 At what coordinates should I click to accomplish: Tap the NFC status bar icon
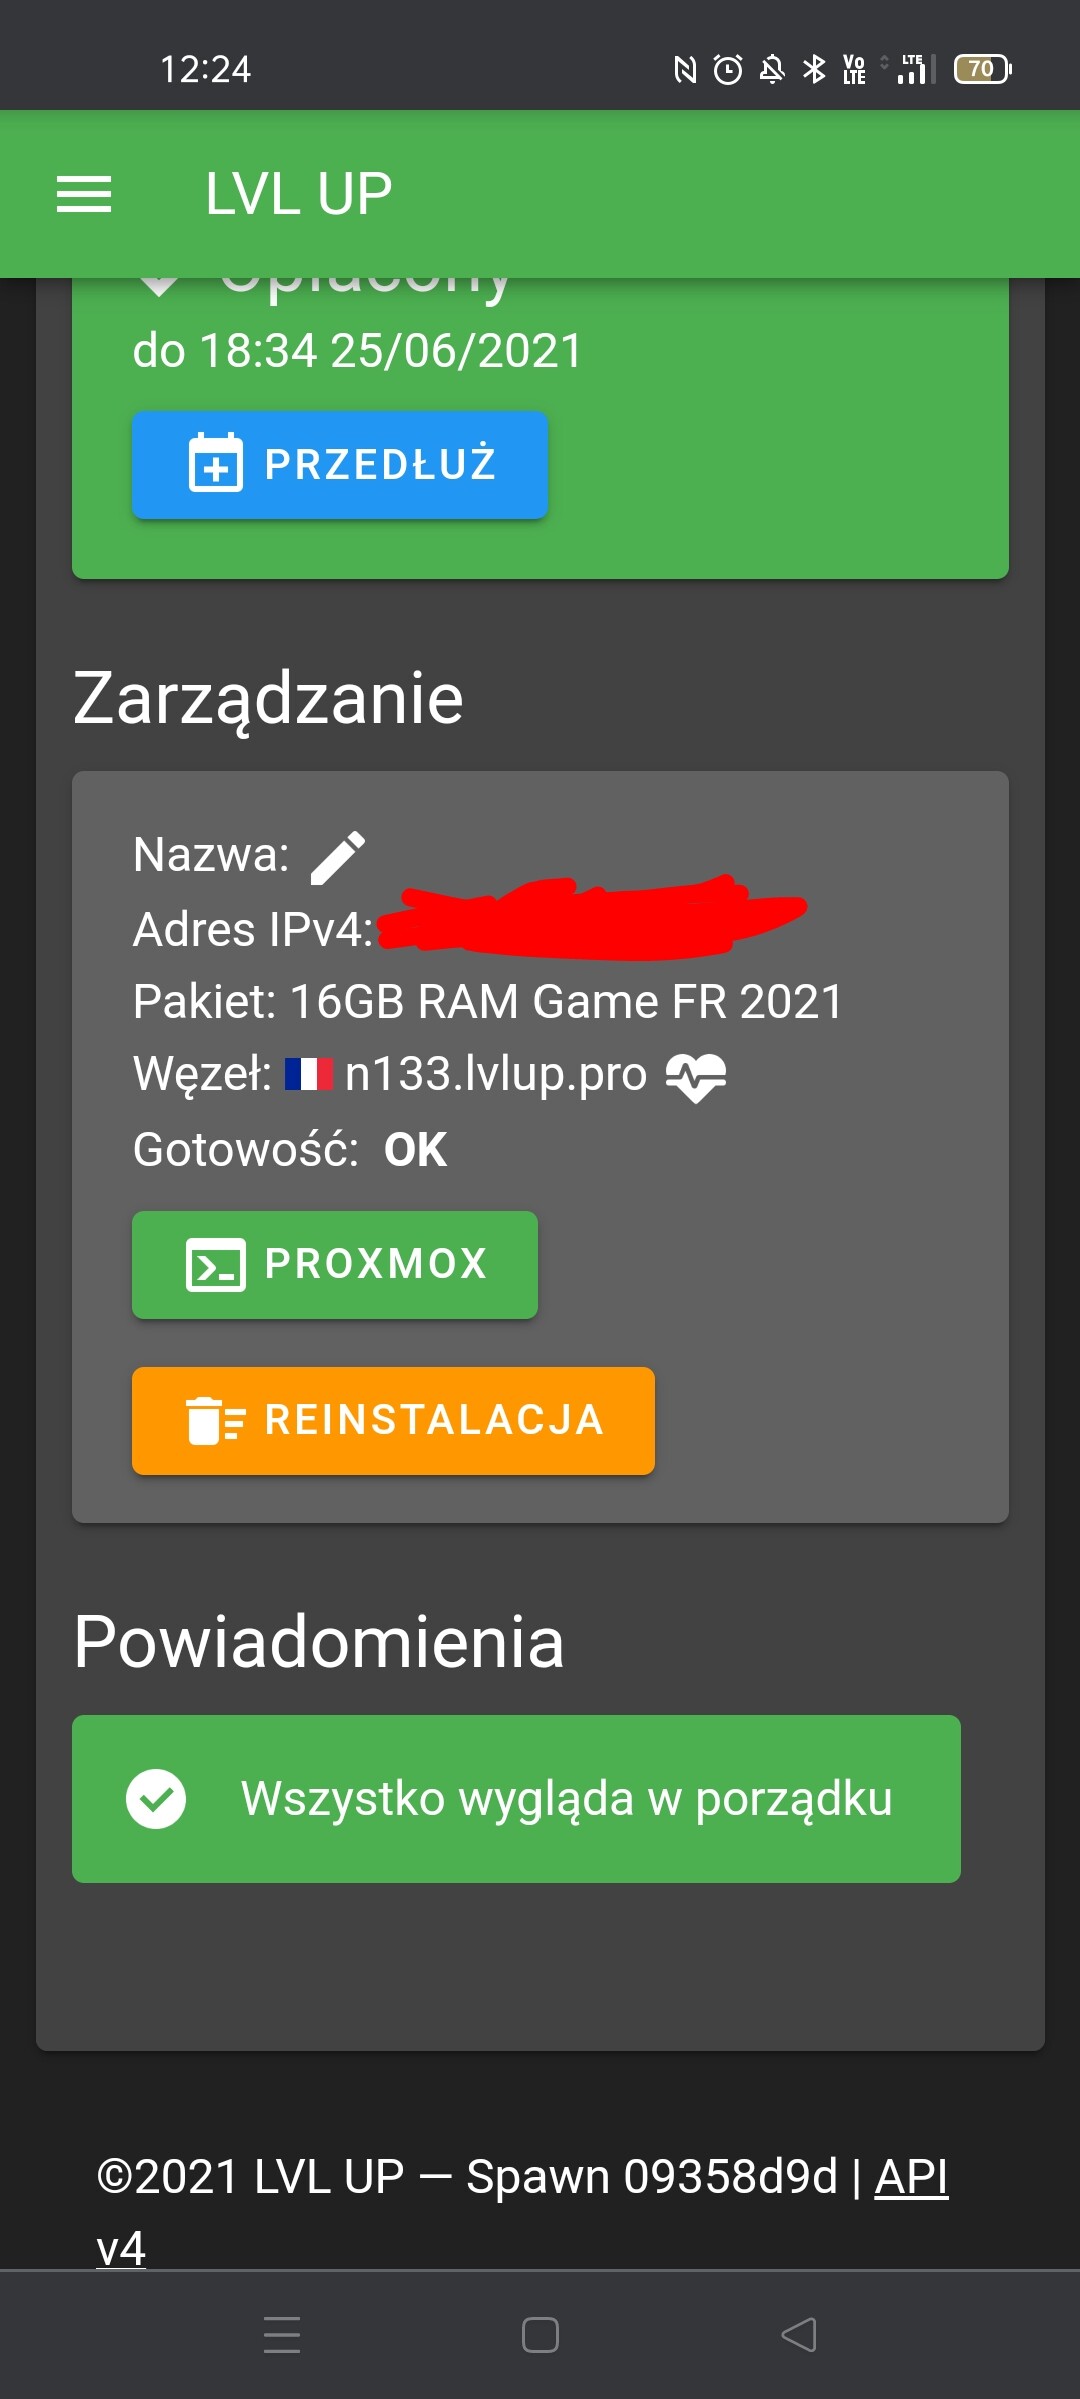[x=685, y=69]
